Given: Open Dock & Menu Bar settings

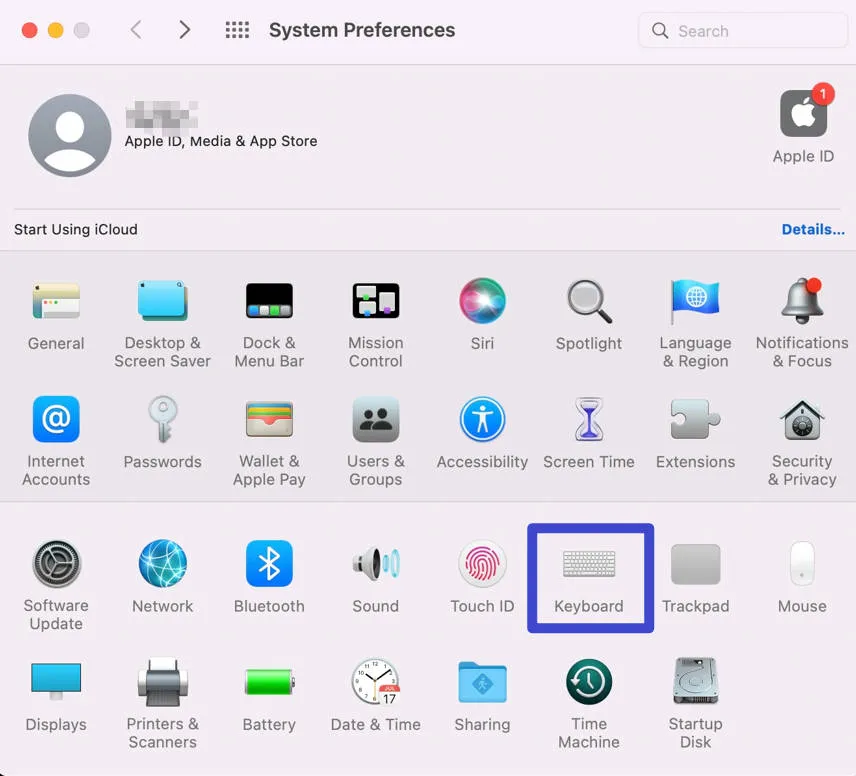Looking at the screenshot, I should [x=269, y=323].
